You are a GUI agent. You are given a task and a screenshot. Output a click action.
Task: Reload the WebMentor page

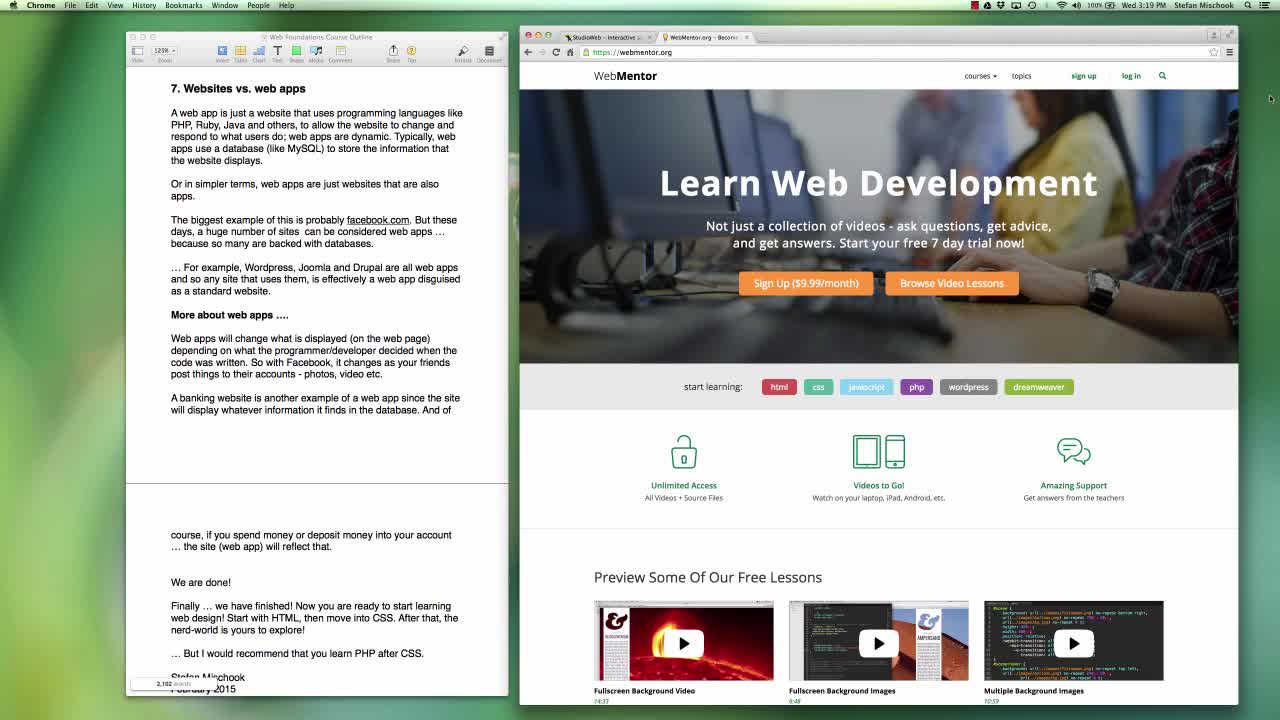click(x=556, y=52)
